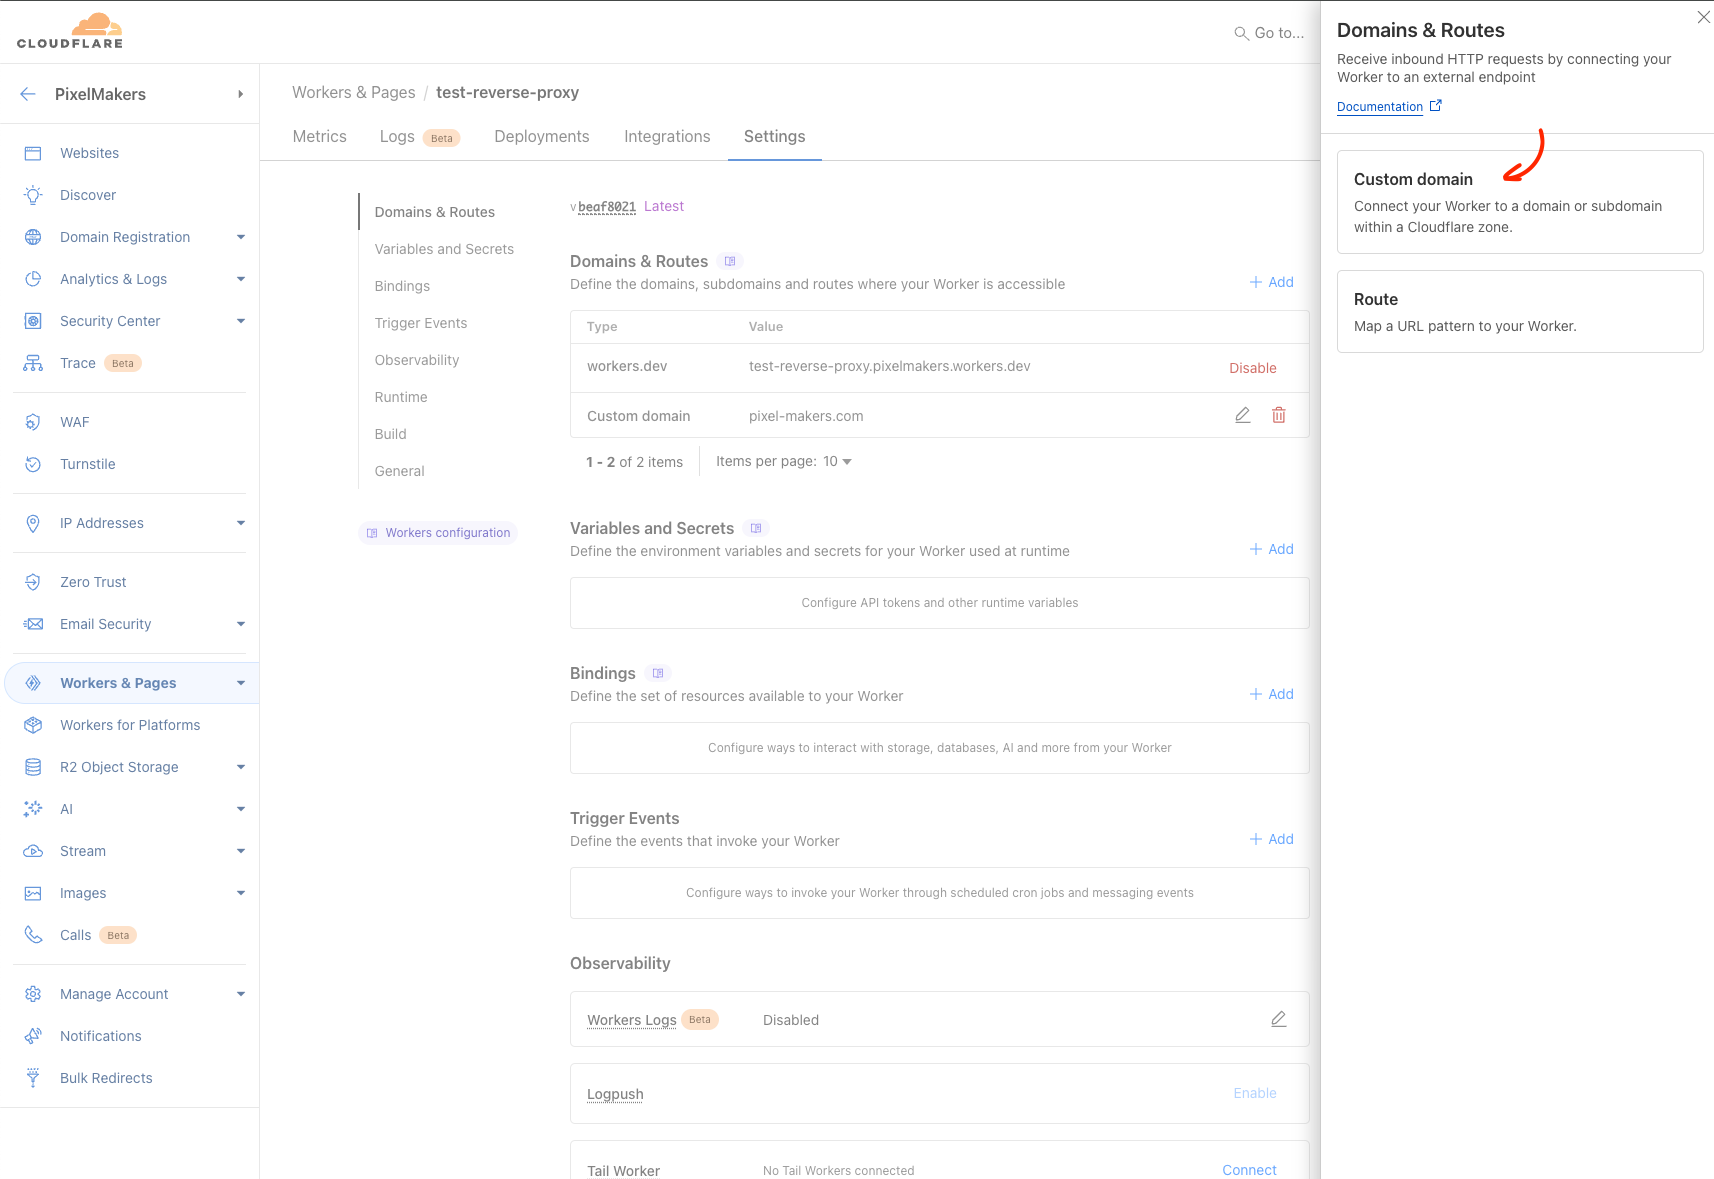Click the beaf8021 version identifier
This screenshot has height=1179, width=1714.
coord(606,207)
